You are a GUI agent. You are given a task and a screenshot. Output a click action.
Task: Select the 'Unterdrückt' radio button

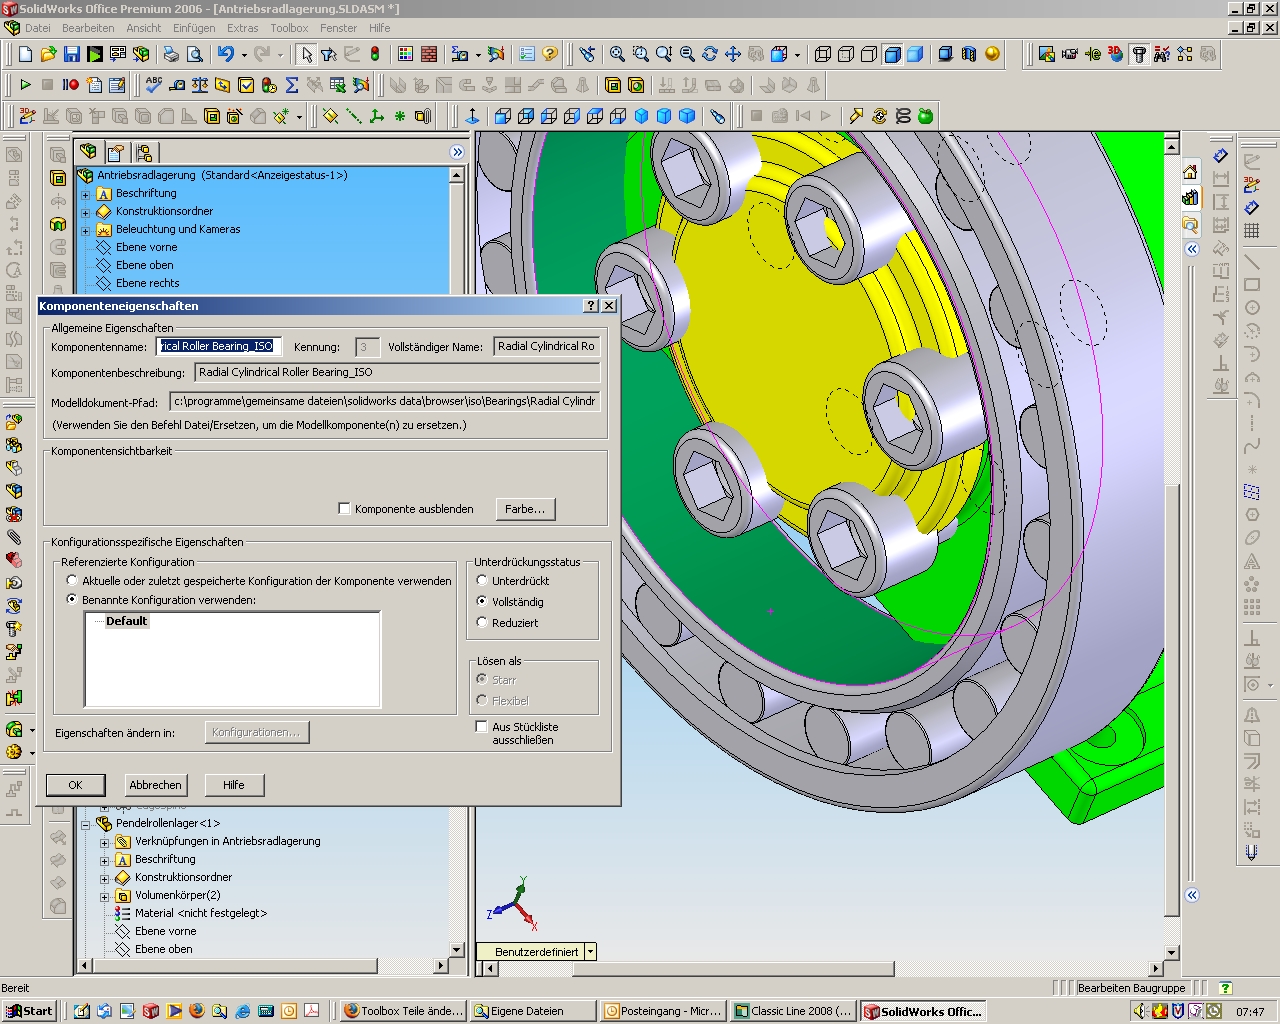(482, 580)
